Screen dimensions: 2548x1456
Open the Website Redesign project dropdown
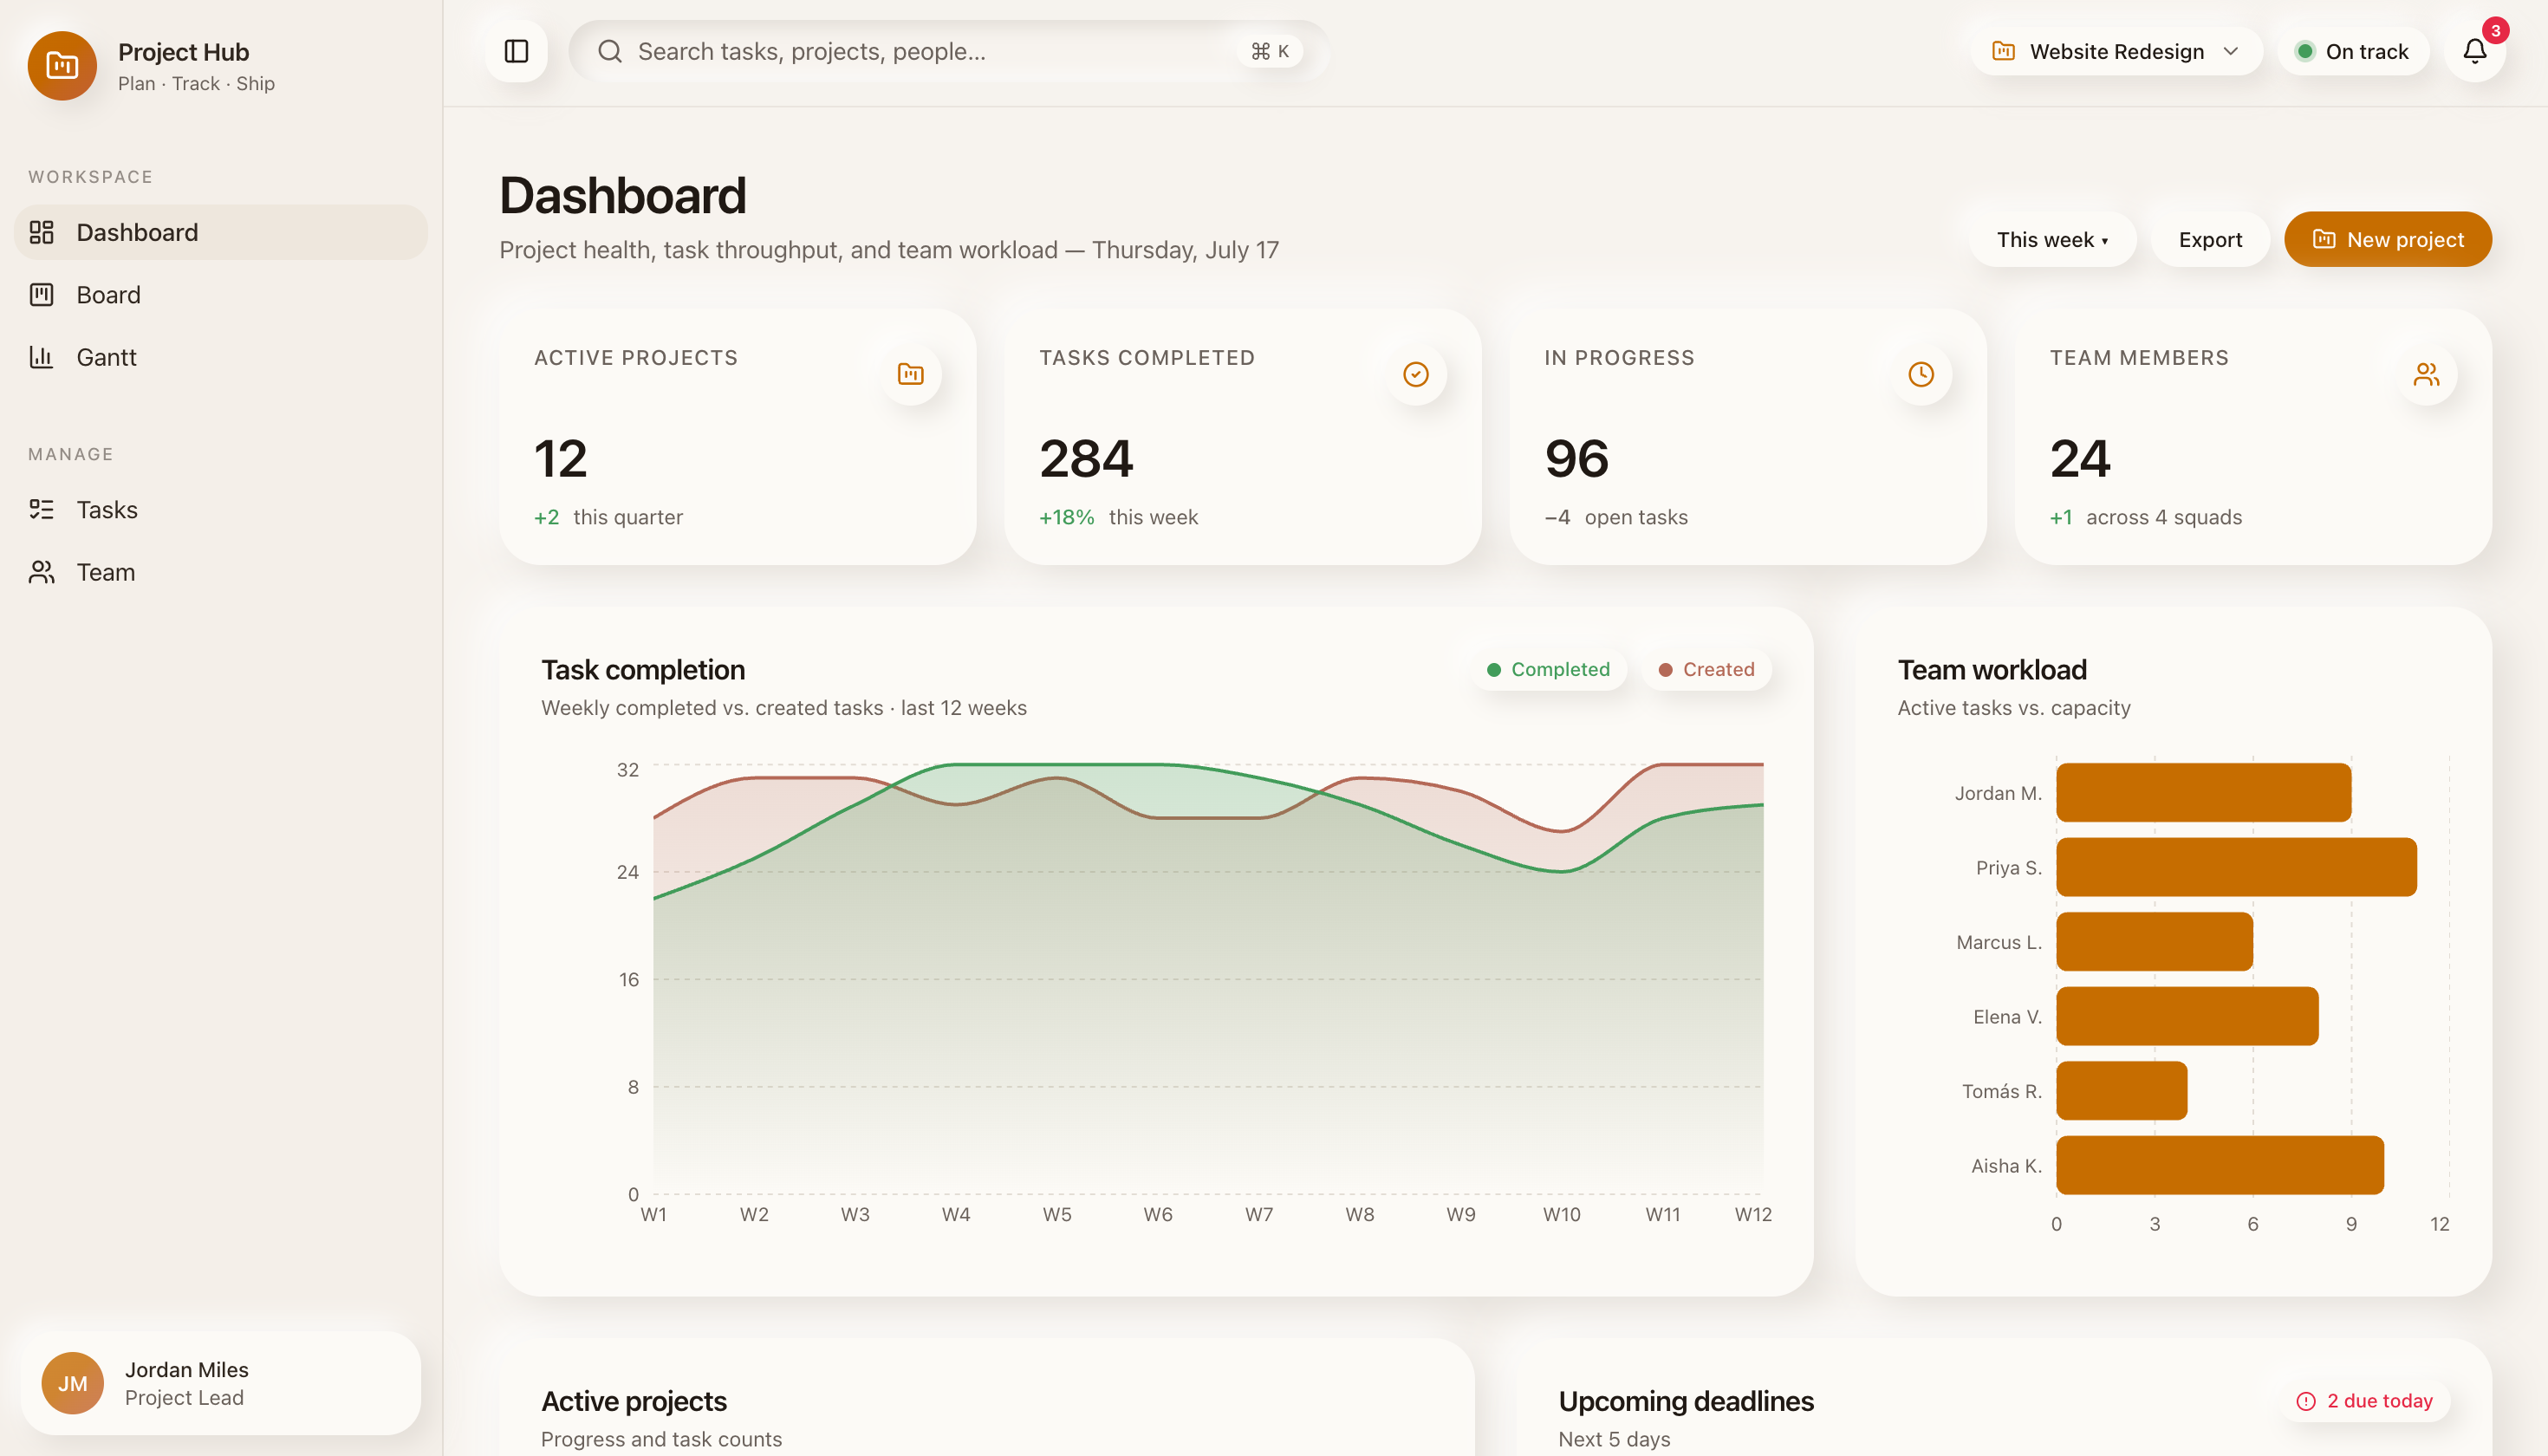2116,51
